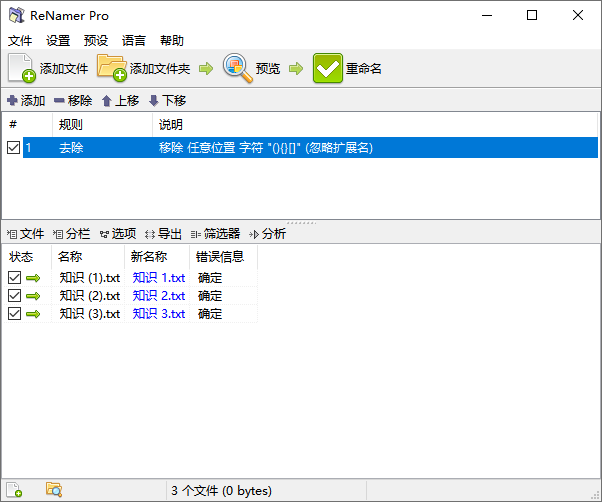Open the 语言 language menu
The width and height of the screenshot is (602, 502).
134,40
